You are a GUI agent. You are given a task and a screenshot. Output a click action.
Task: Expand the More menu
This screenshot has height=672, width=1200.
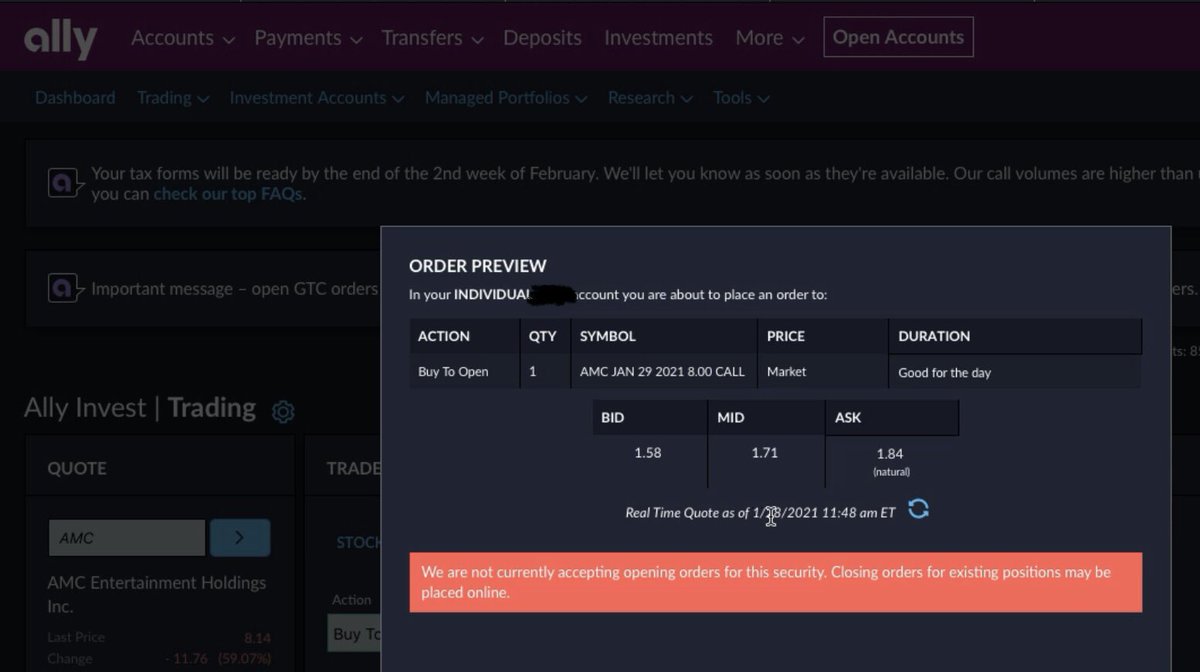click(x=769, y=38)
